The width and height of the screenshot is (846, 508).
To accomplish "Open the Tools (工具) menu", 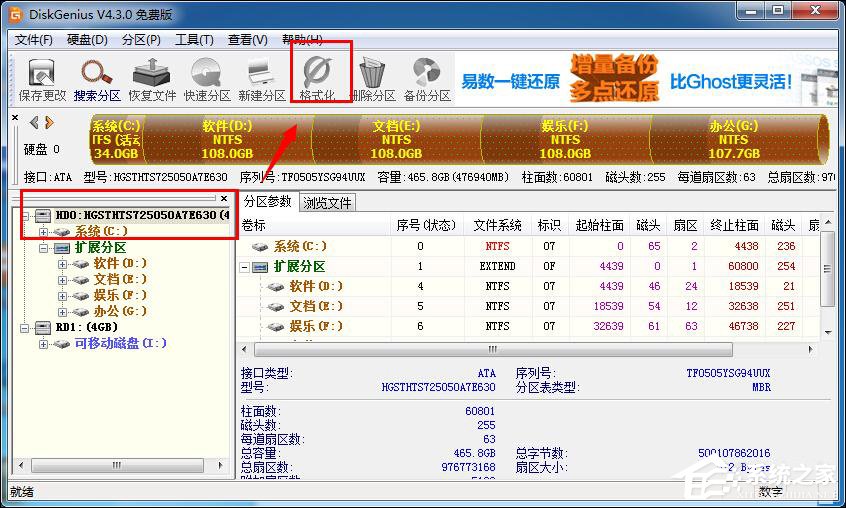I will 194,39.
